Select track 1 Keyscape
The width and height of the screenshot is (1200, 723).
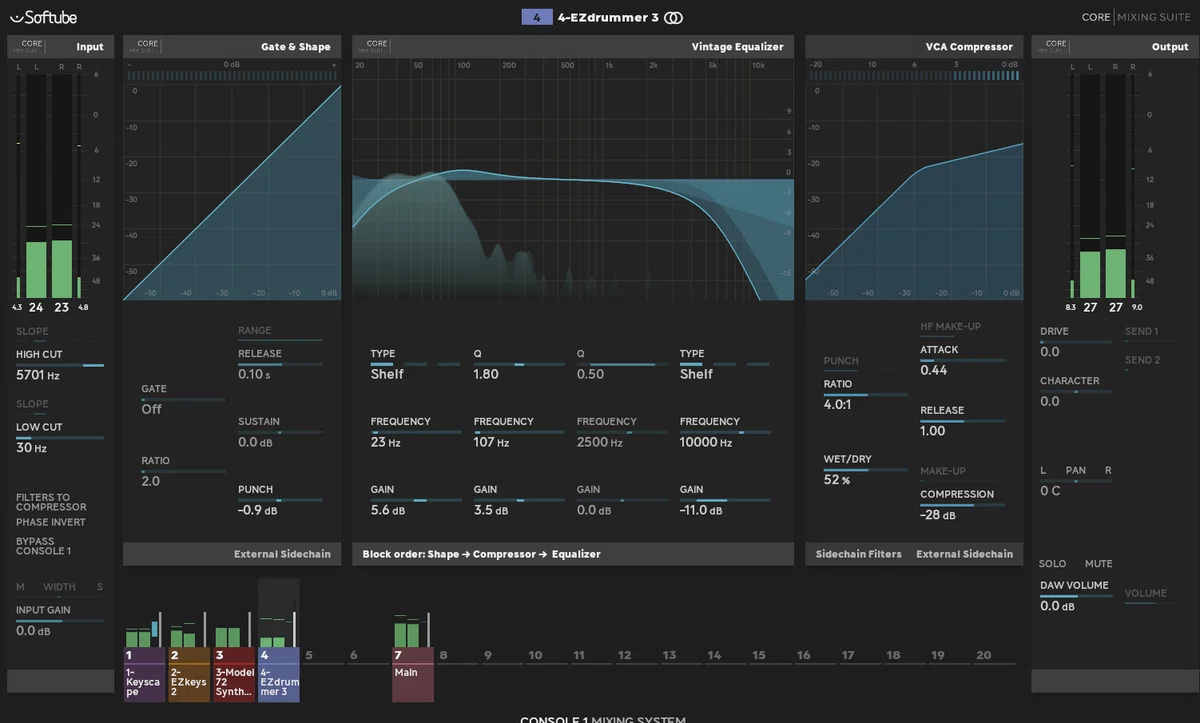pyautogui.click(x=144, y=675)
